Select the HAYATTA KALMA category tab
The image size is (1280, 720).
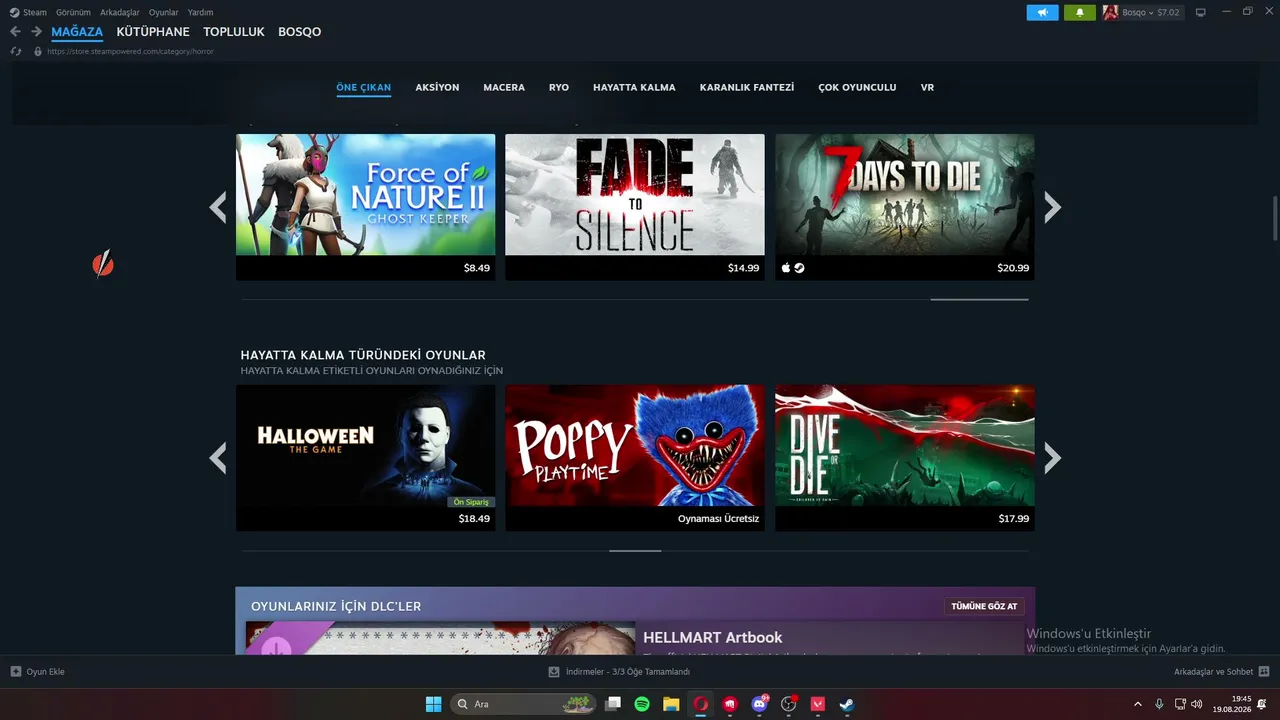pyautogui.click(x=634, y=88)
